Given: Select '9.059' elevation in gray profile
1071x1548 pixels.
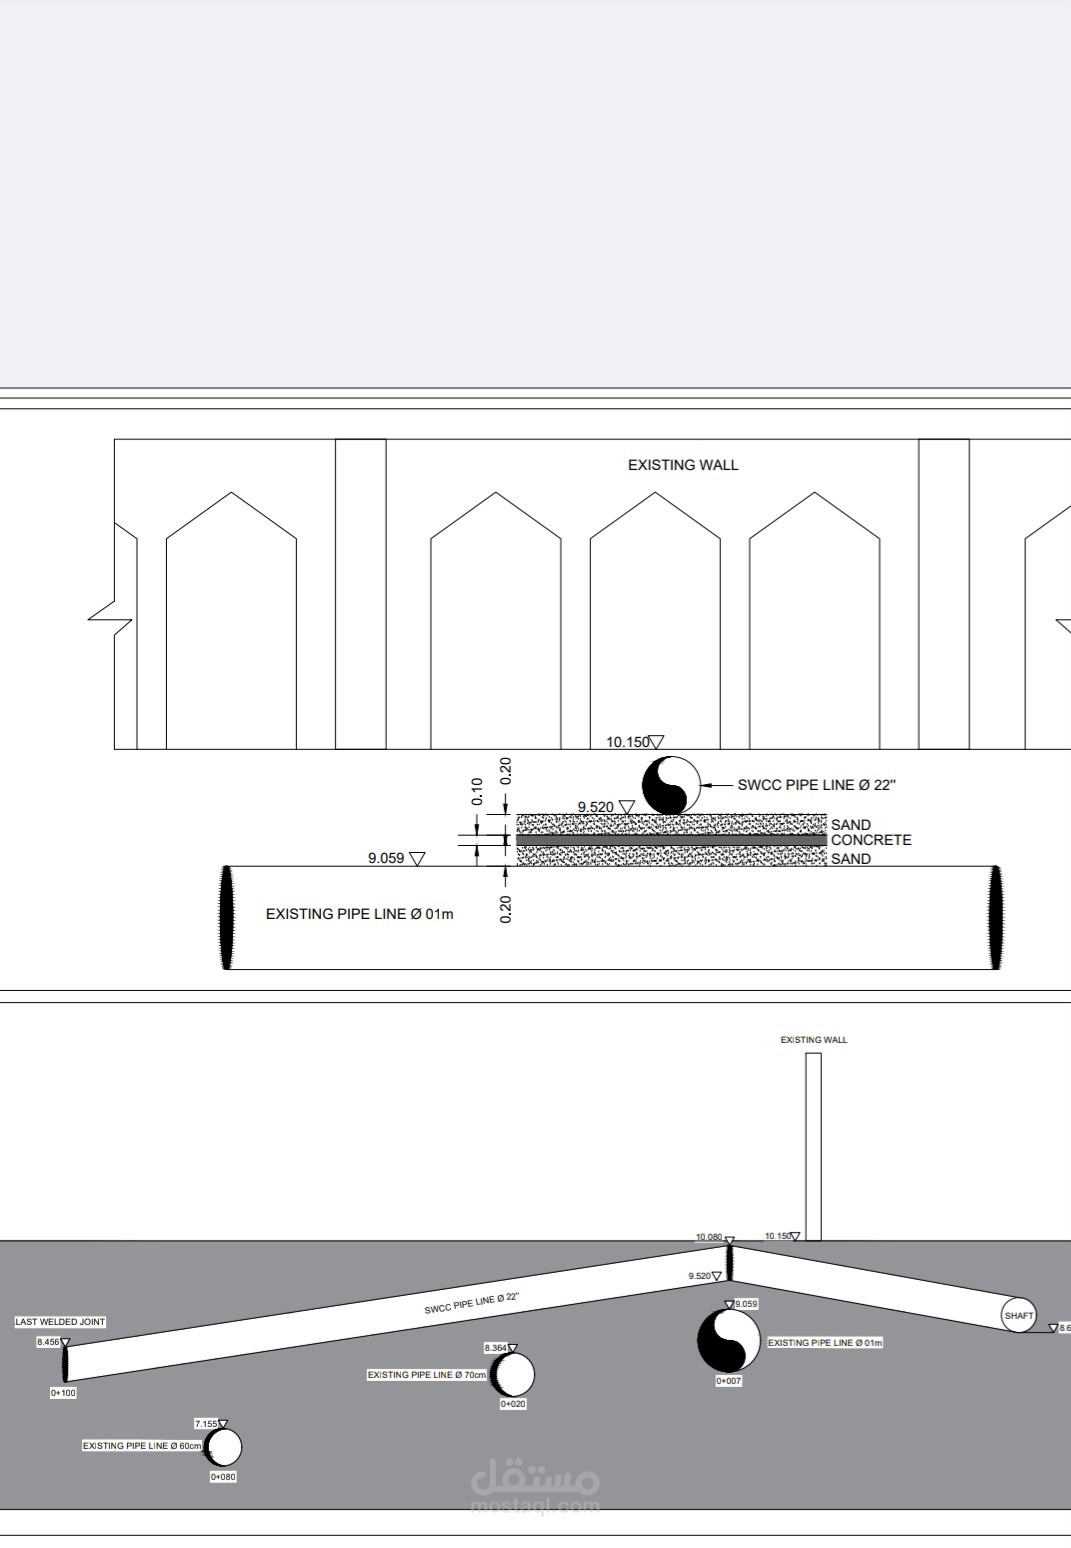Looking at the screenshot, I should pos(746,1304).
